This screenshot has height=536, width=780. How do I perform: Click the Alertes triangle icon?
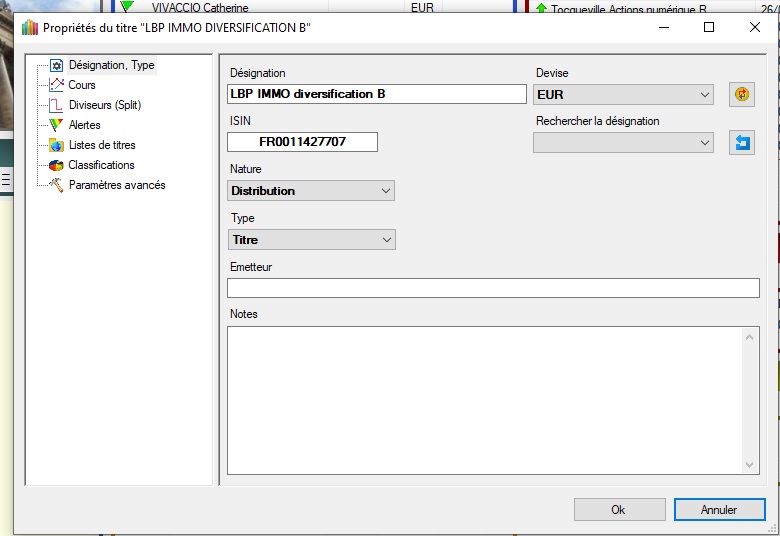coord(57,125)
